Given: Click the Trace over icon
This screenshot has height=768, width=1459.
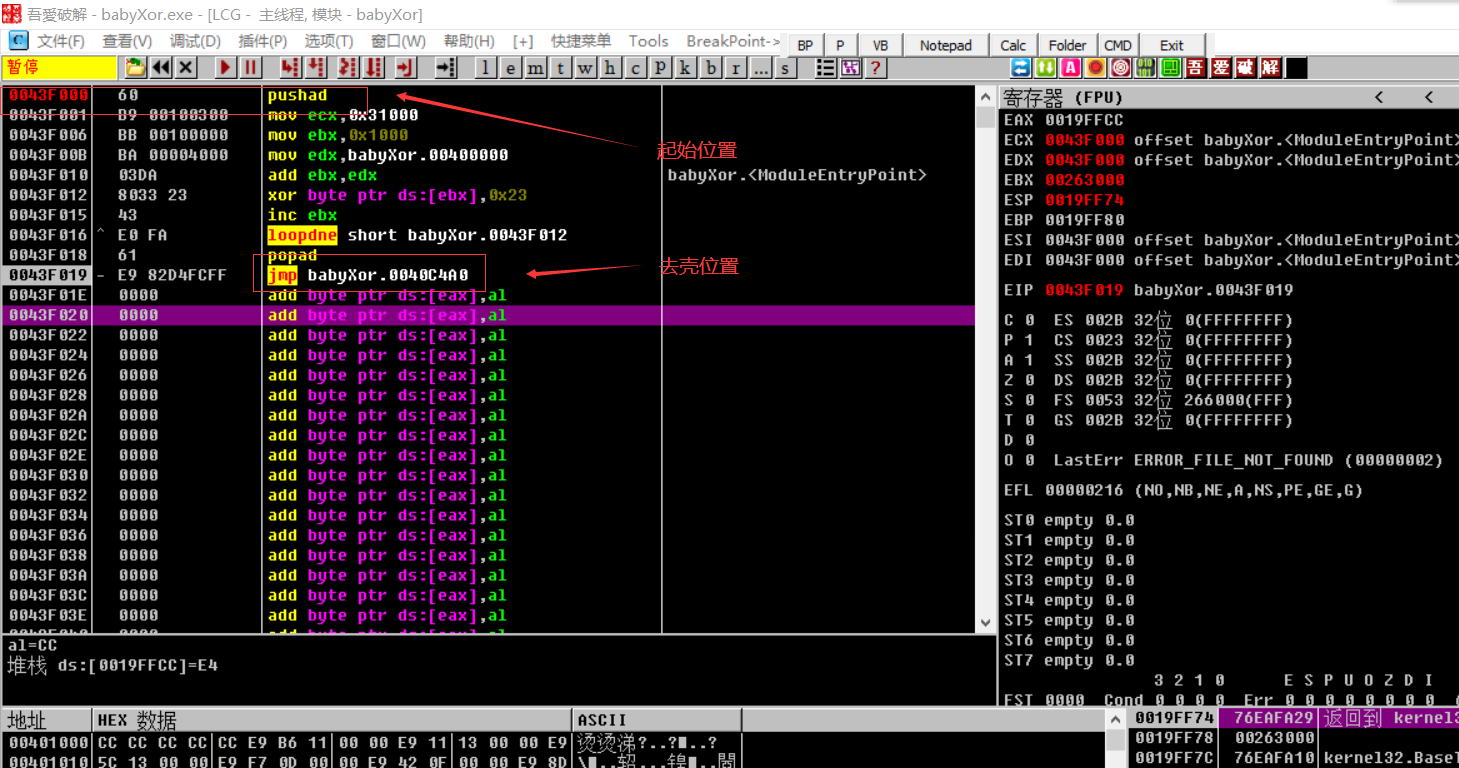Looking at the screenshot, I should 374,68.
